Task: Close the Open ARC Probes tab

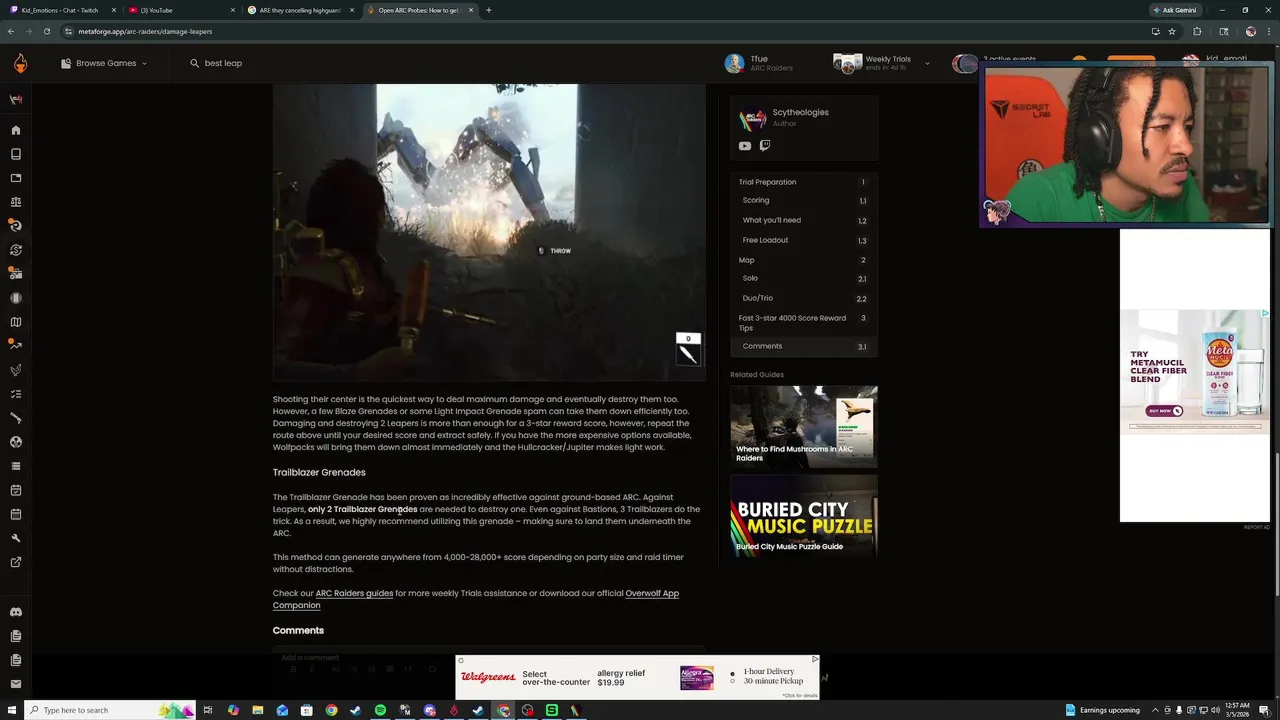Action: point(469,10)
